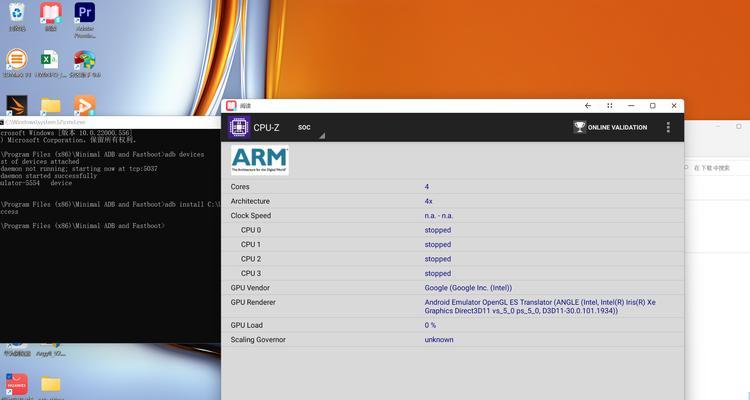
Task: Click the red app icon in window title bar
Action: pos(232,106)
